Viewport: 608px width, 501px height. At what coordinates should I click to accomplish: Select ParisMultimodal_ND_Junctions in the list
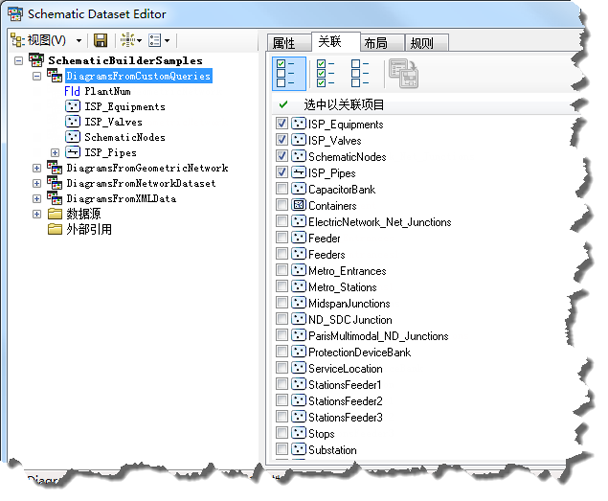pyautogui.click(x=378, y=336)
